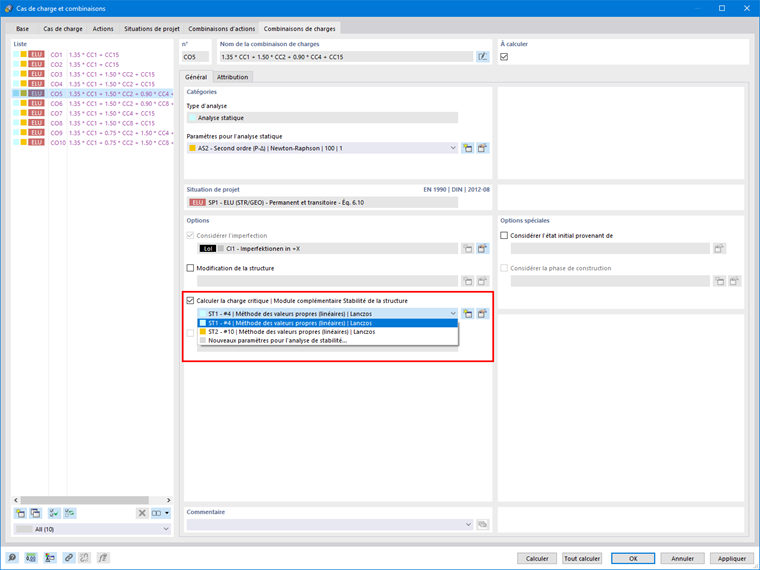
Task: Click the select all checkmarks icon below the list
Action: (x=54, y=513)
